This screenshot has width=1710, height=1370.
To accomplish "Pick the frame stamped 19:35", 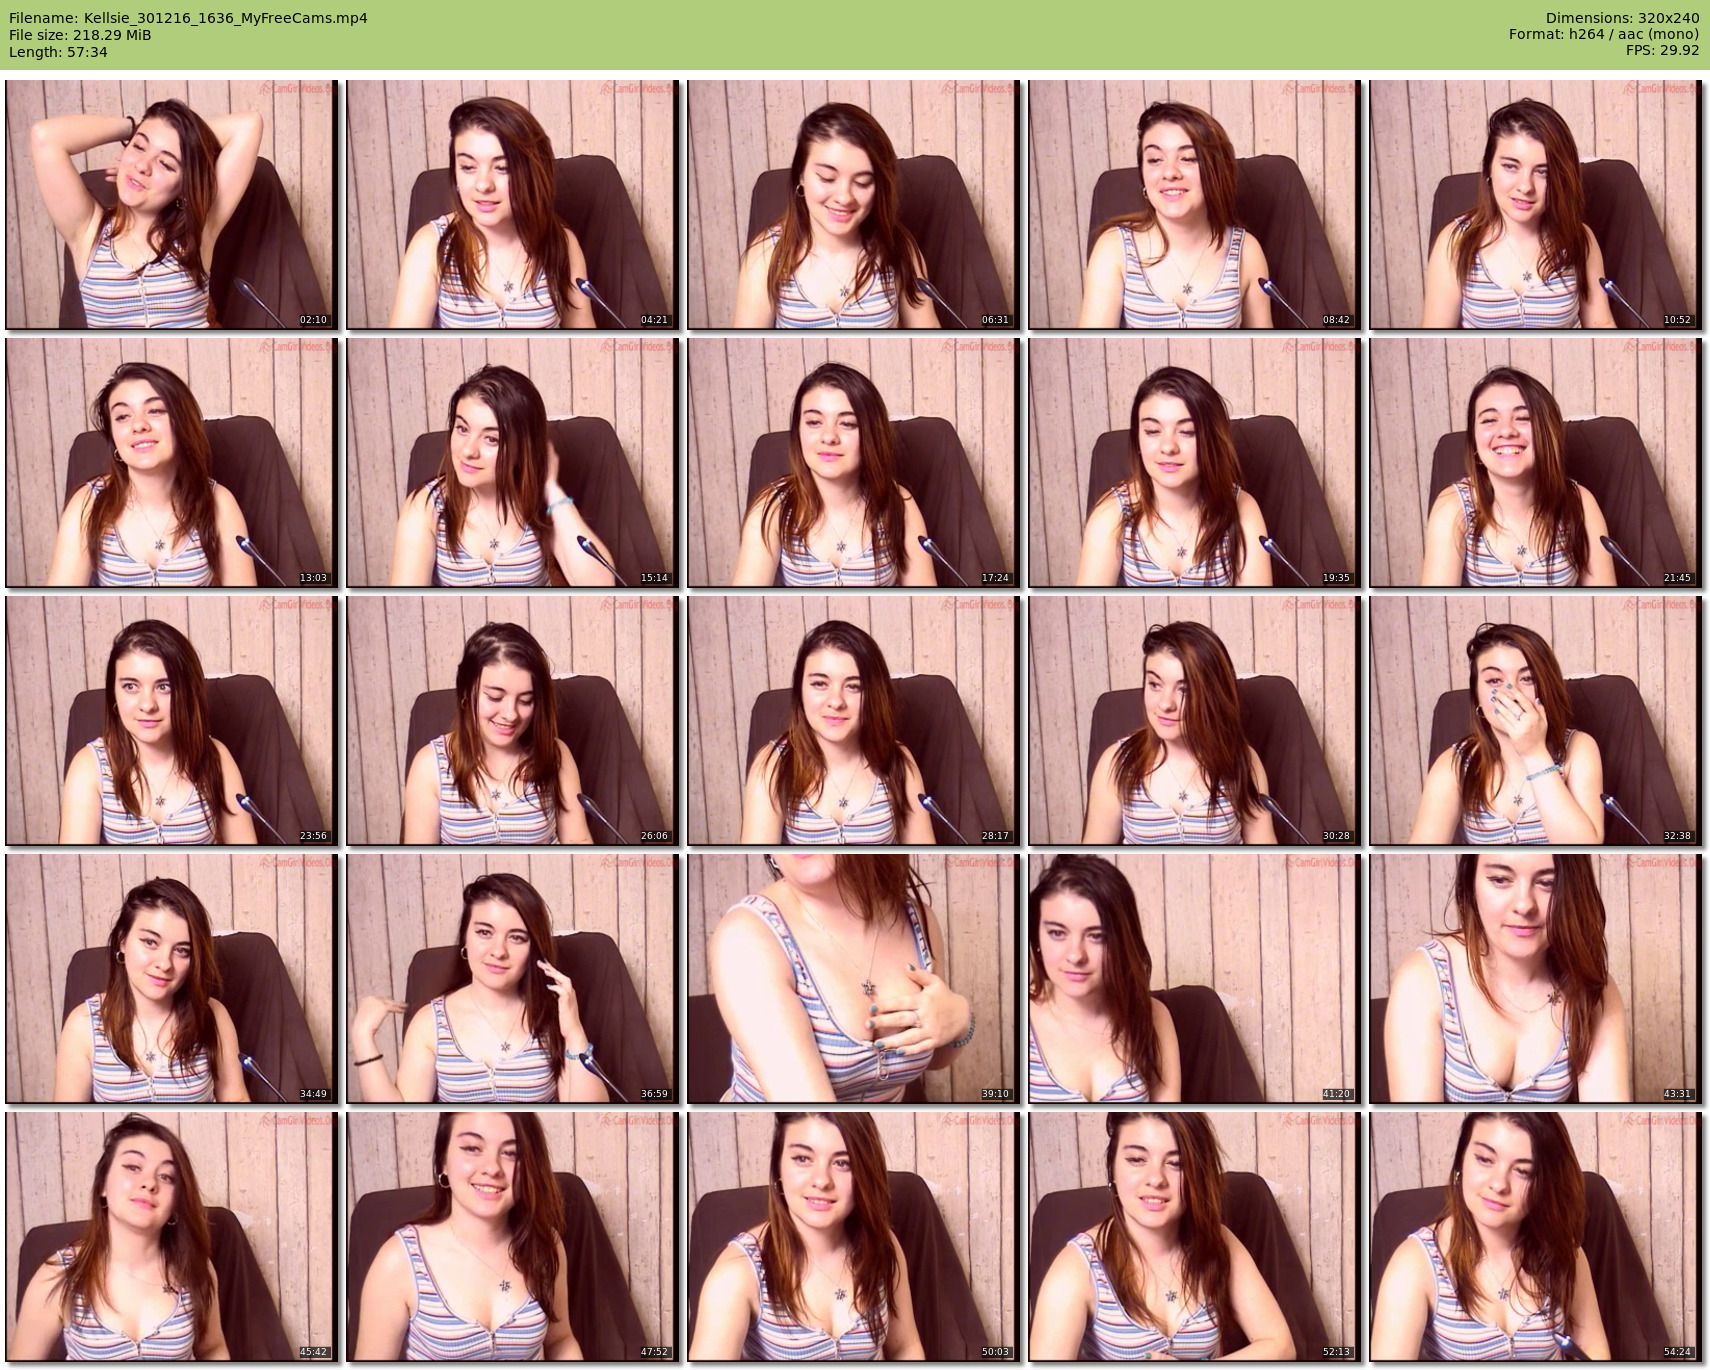I will 1195,462.
